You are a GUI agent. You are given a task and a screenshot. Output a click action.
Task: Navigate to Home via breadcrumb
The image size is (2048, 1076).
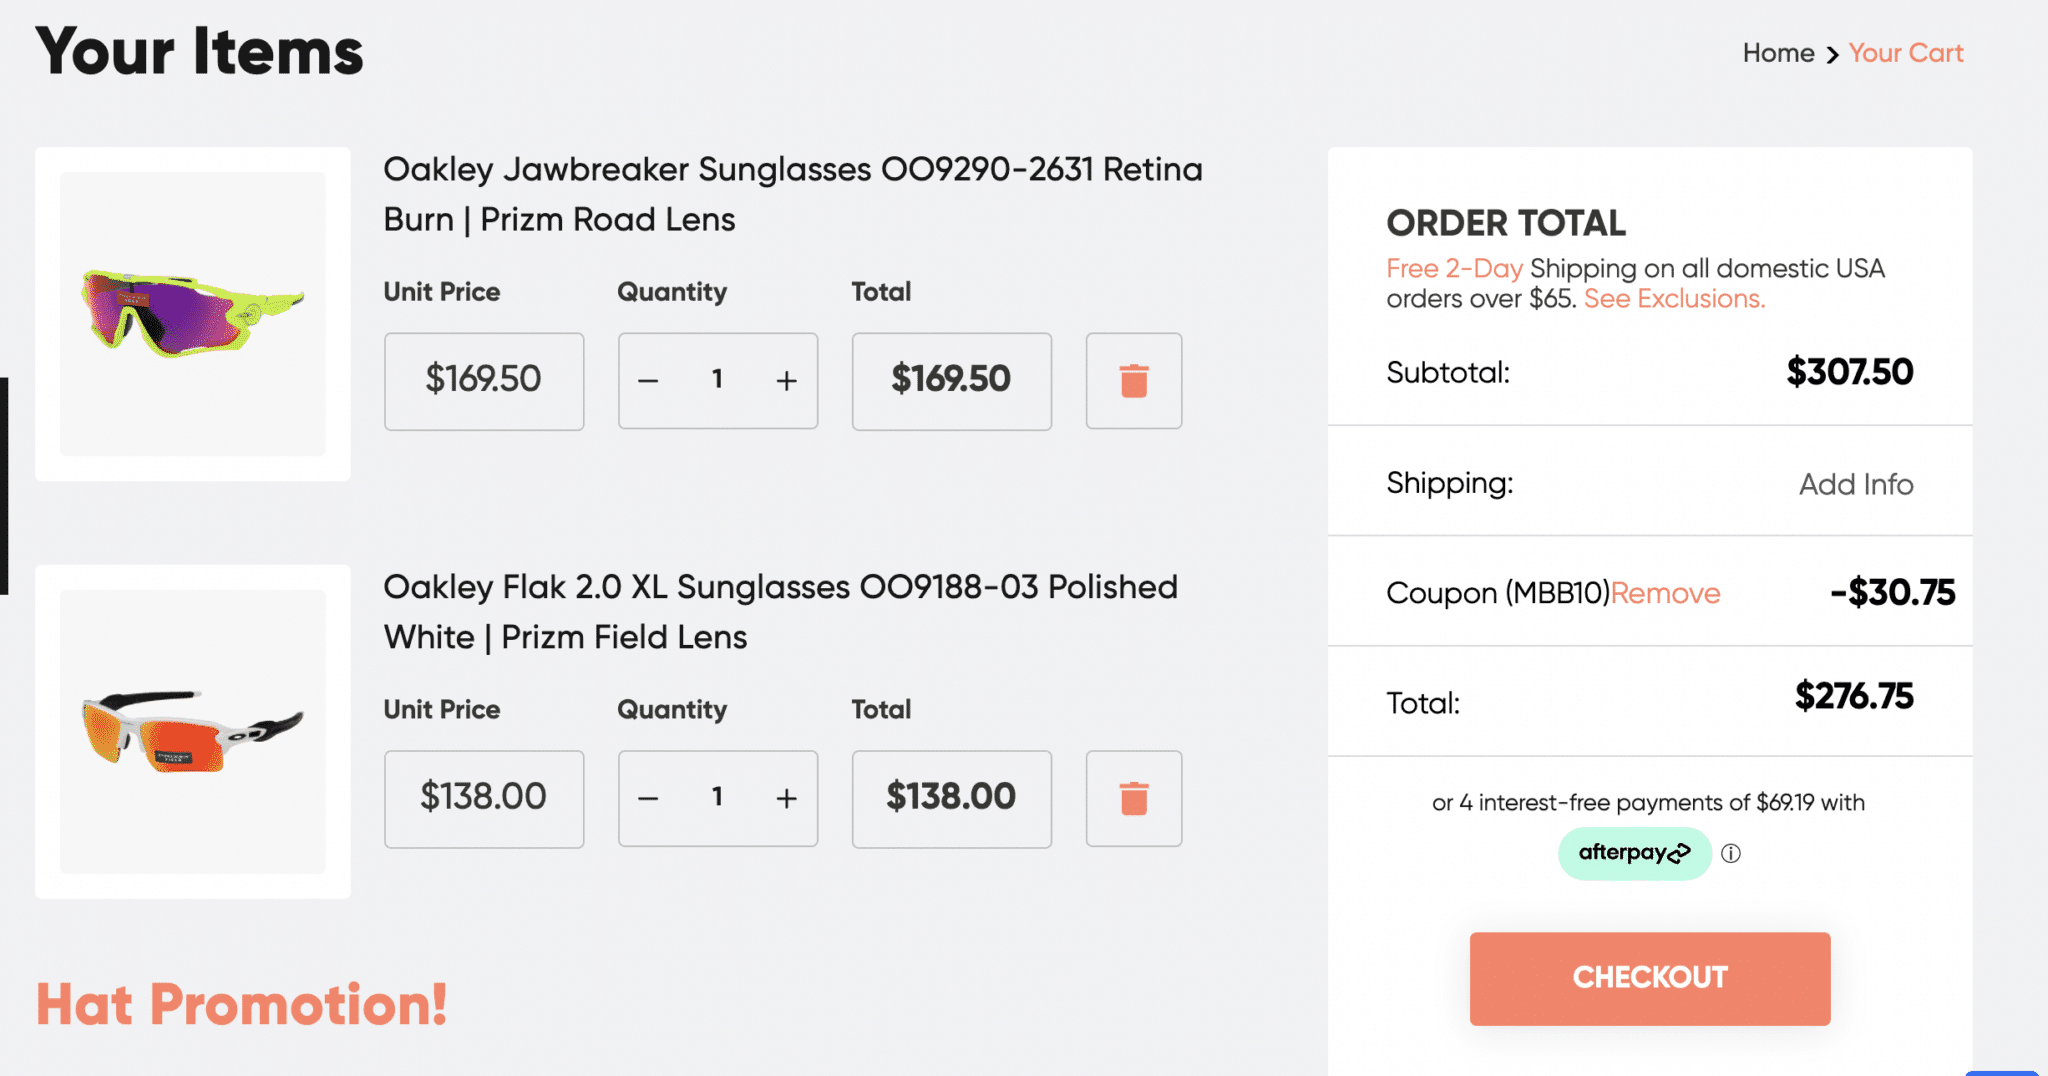(x=1778, y=53)
